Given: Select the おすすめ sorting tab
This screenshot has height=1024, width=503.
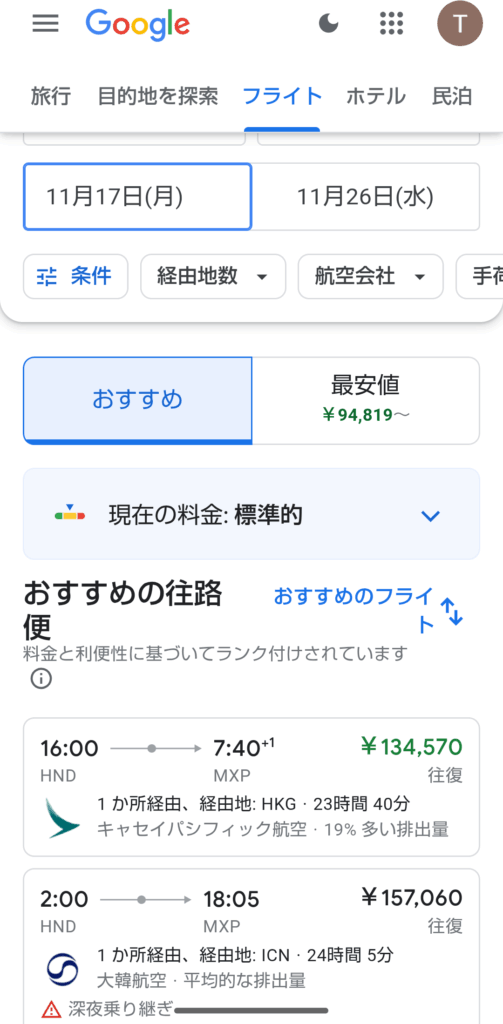Looking at the screenshot, I should pyautogui.click(x=137, y=400).
